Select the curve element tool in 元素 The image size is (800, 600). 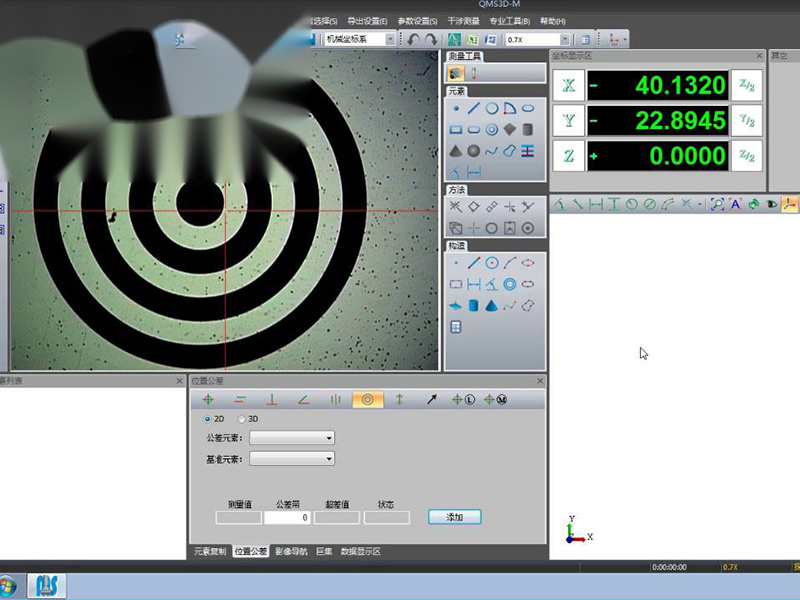pos(492,151)
